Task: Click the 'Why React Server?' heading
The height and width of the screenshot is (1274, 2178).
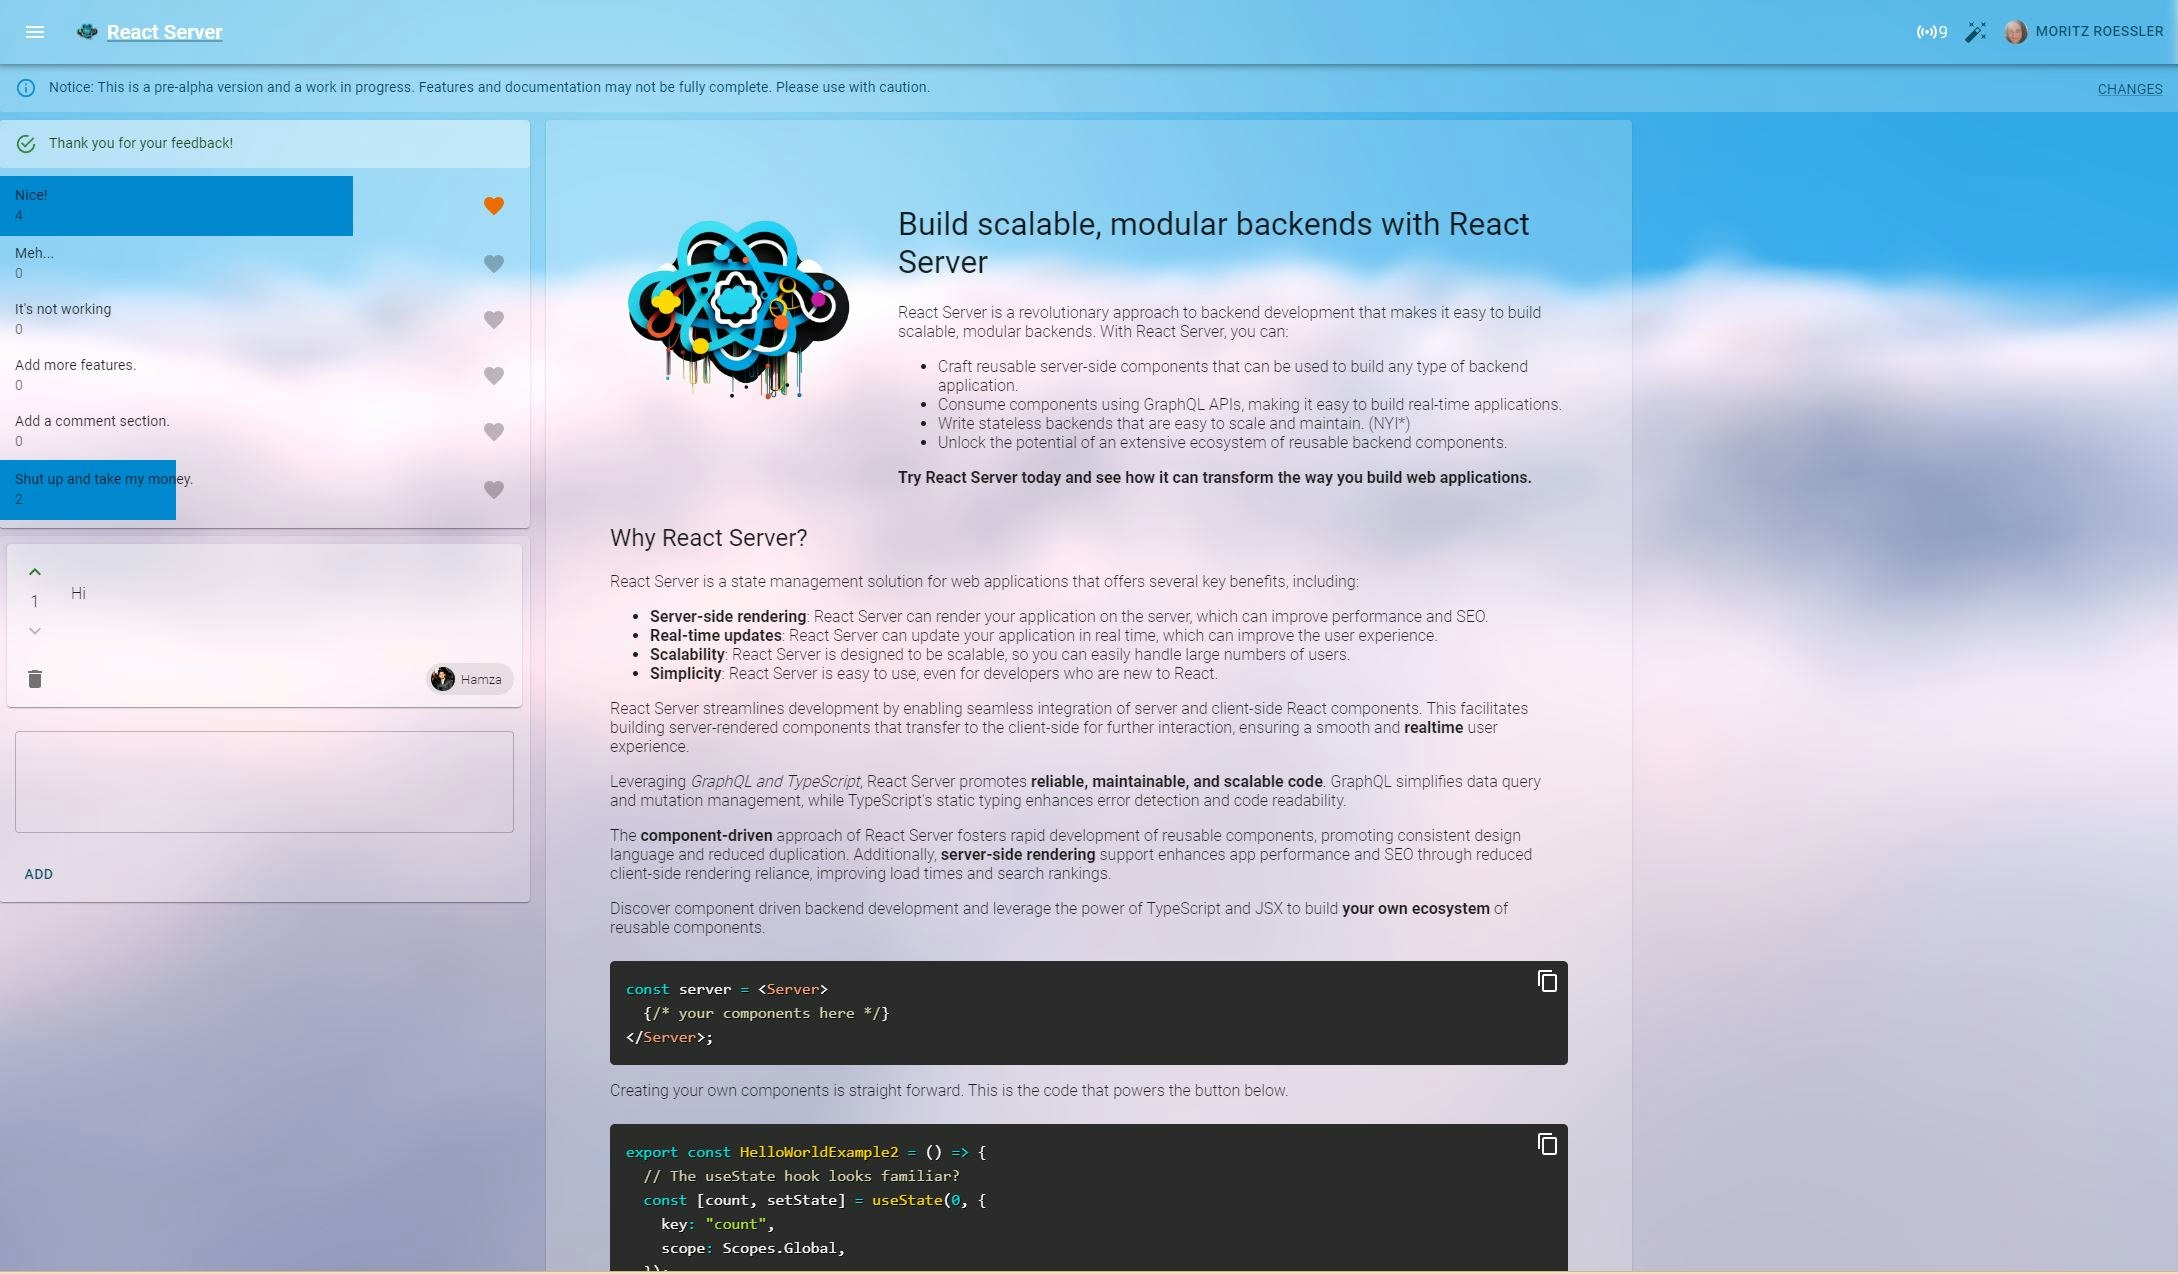Action: click(x=708, y=538)
